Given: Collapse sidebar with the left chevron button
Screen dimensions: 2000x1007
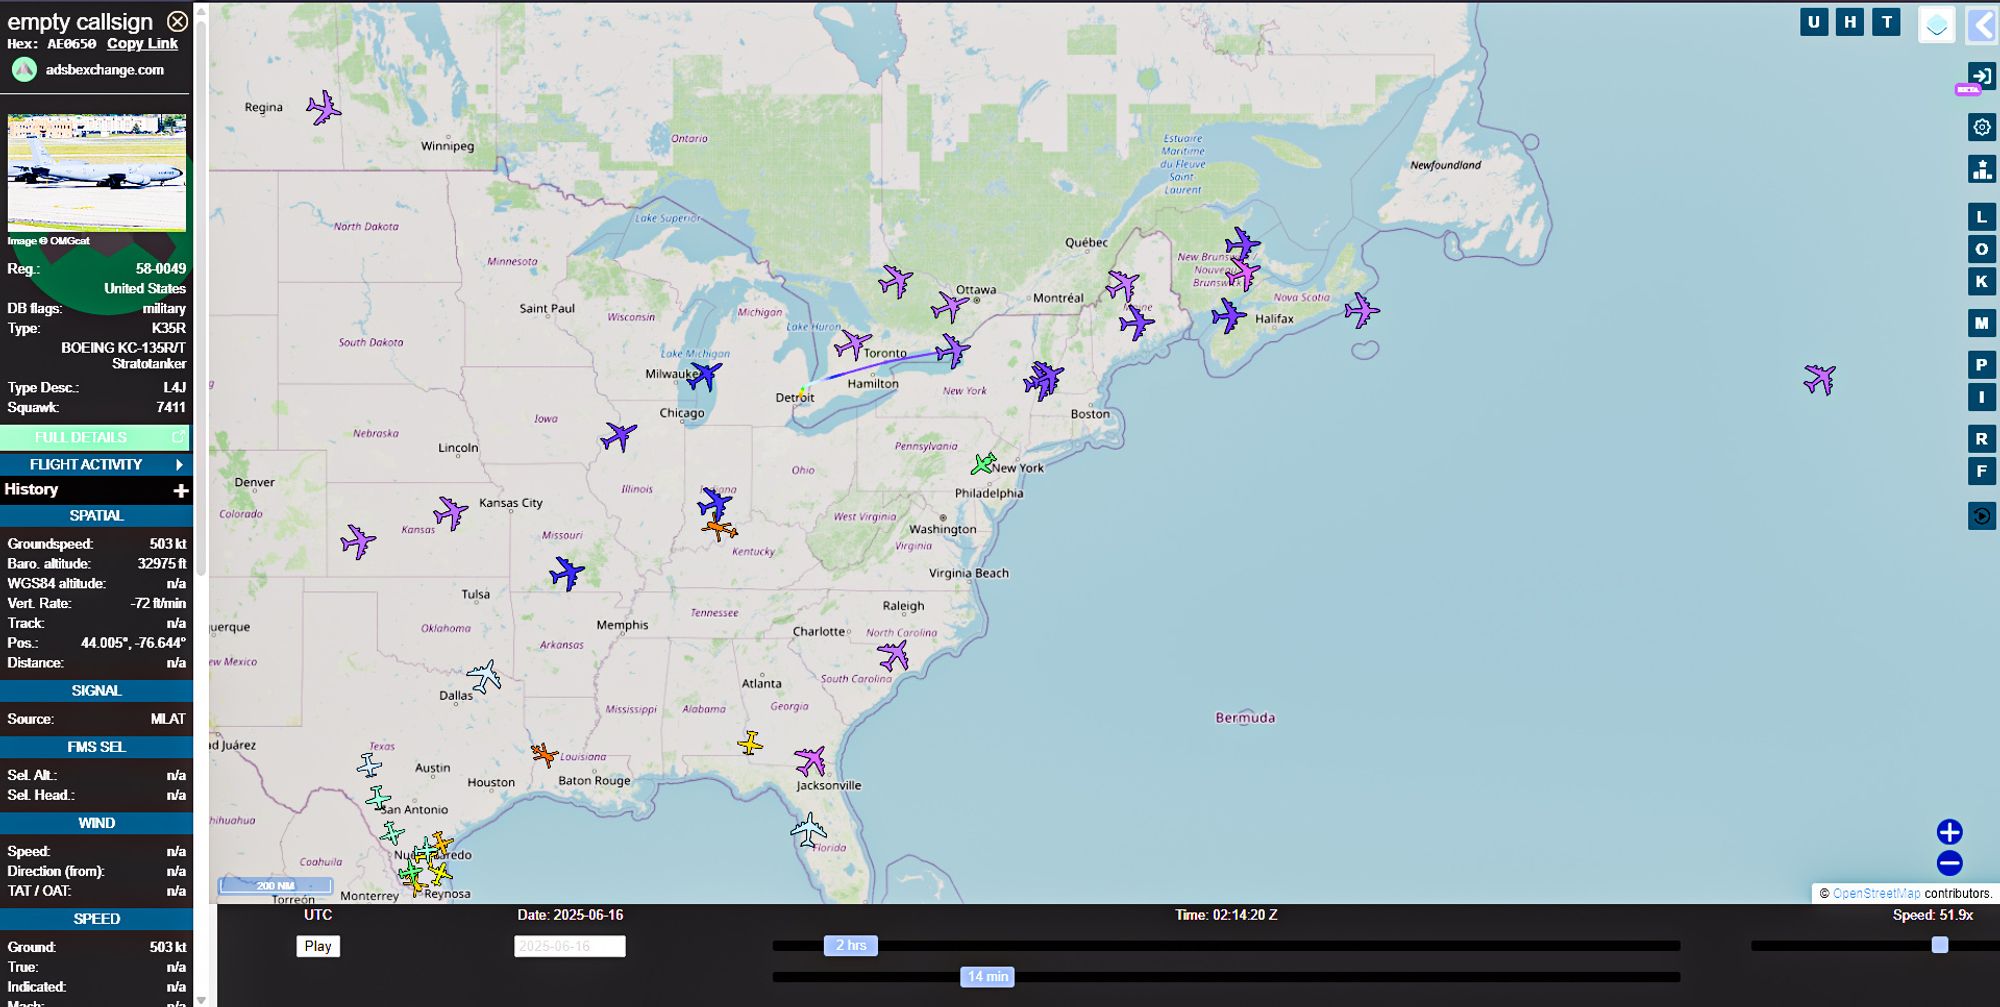Looking at the screenshot, I should (x=1982, y=25).
